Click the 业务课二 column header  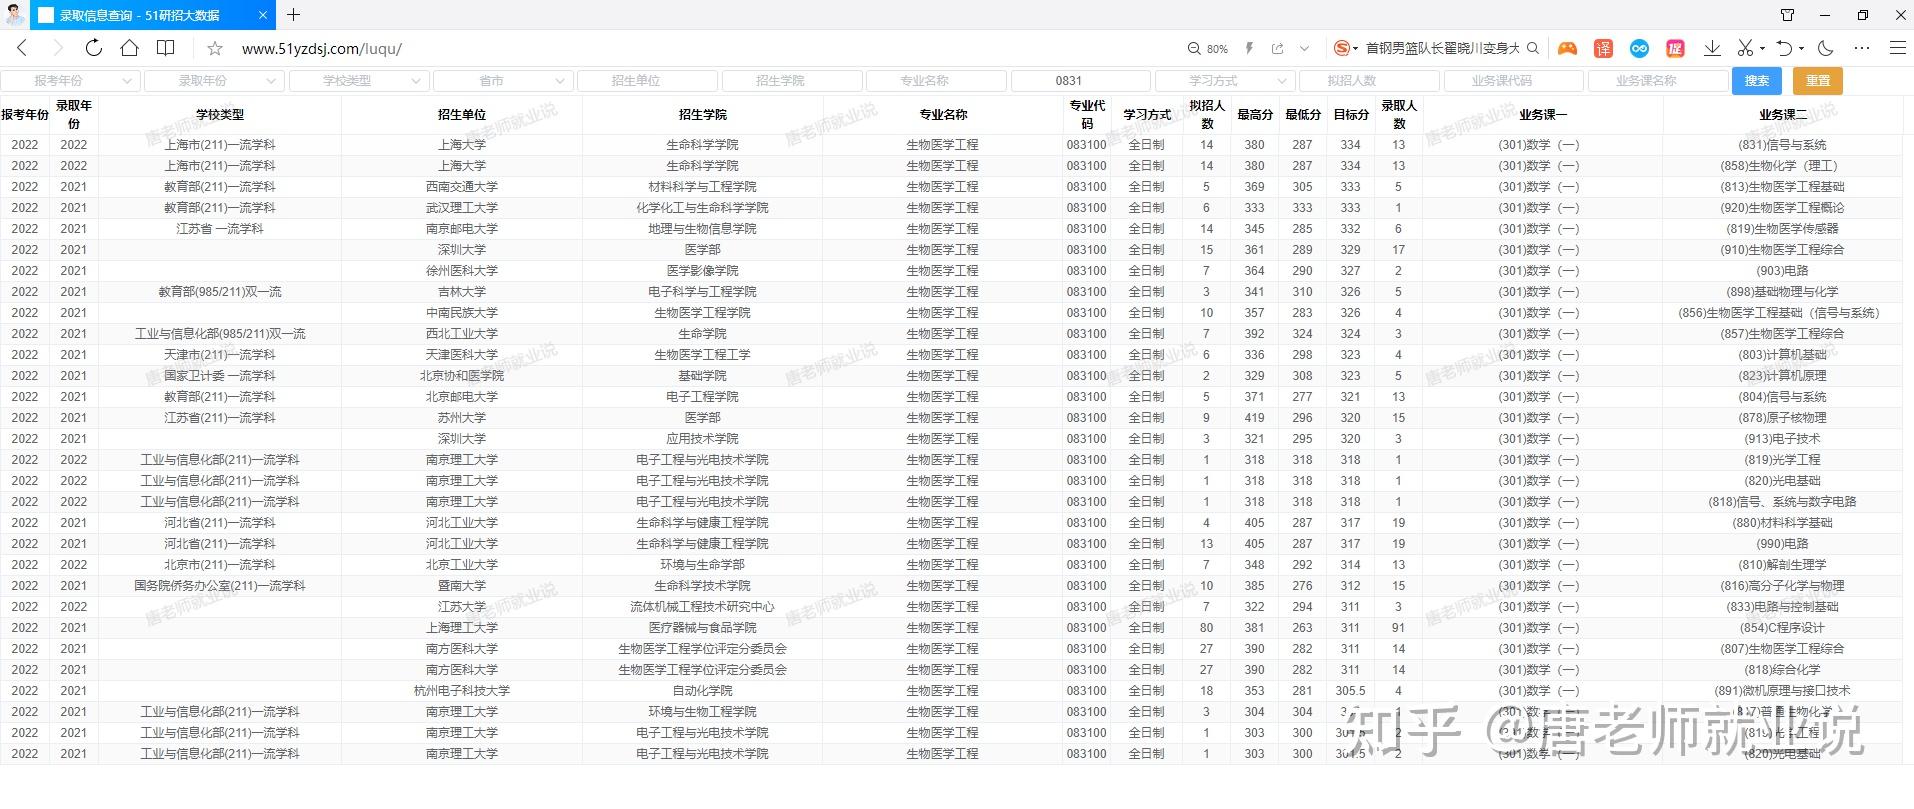pos(1783,115)
